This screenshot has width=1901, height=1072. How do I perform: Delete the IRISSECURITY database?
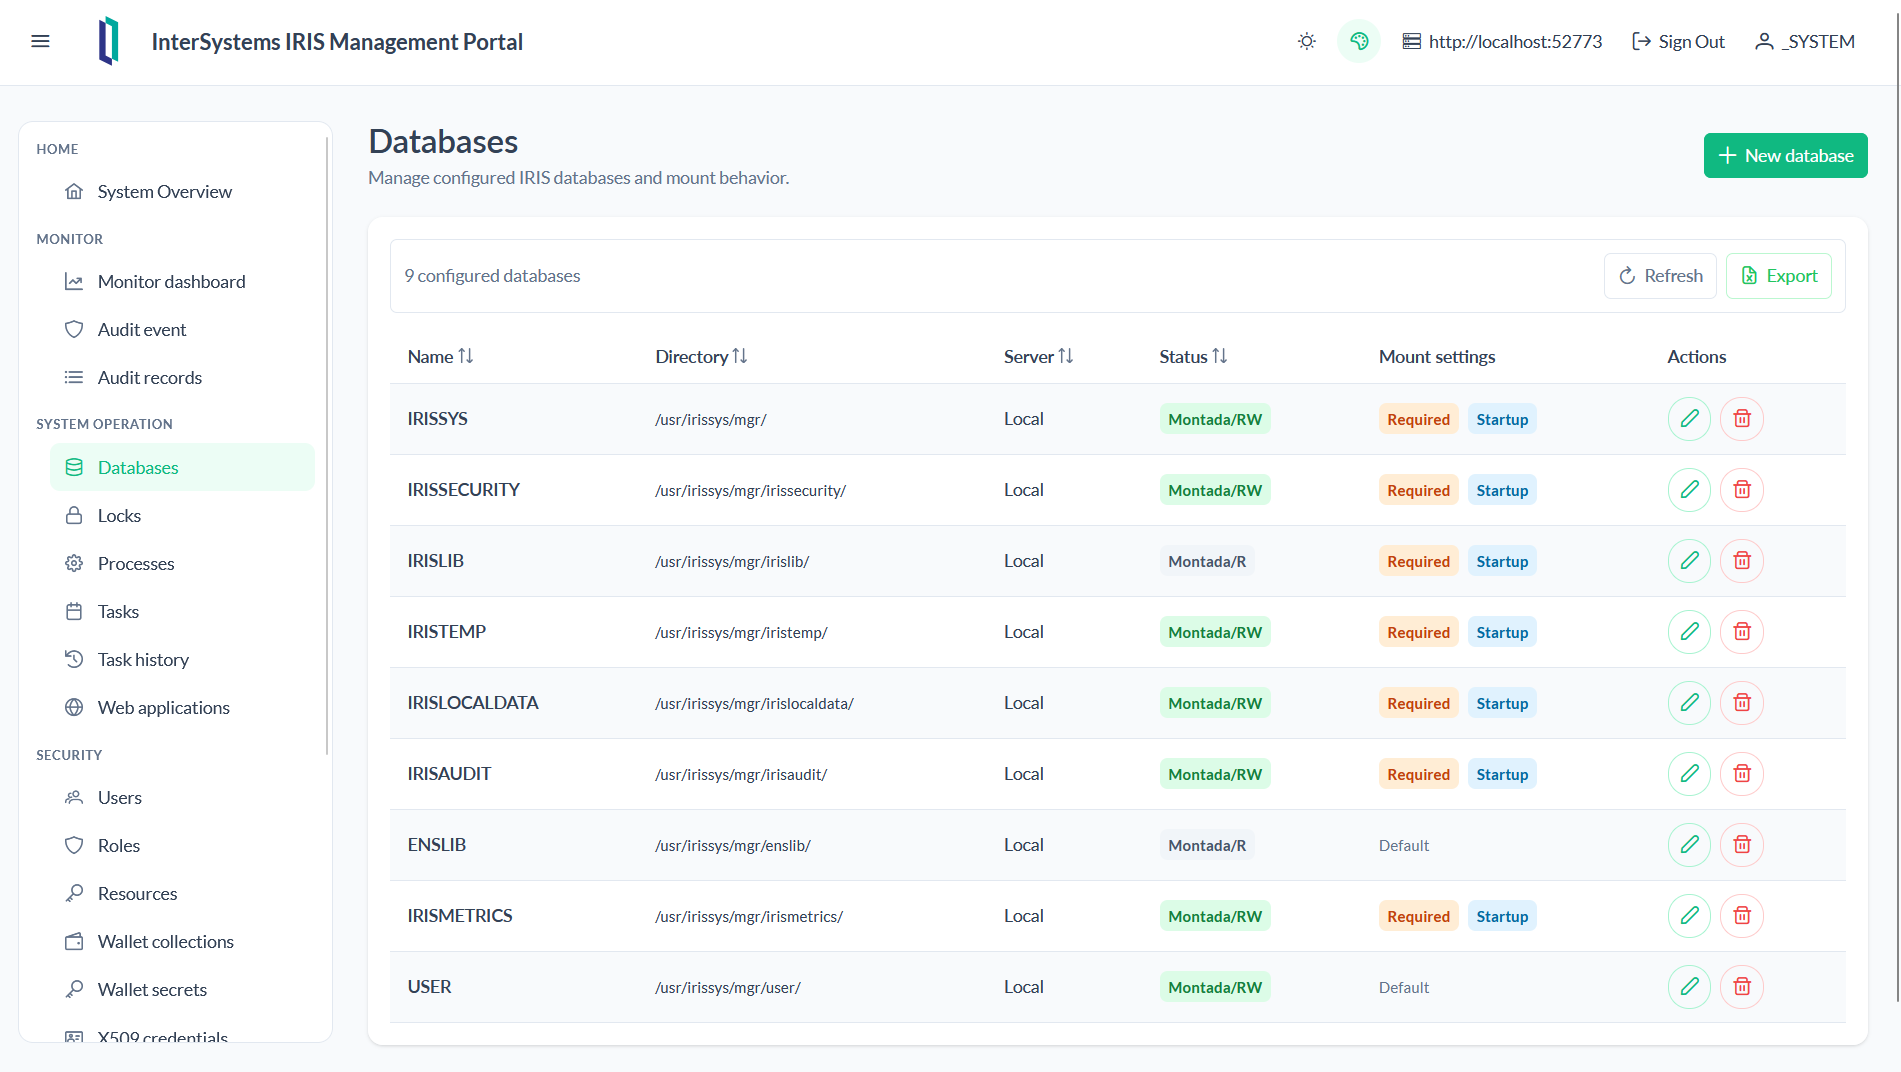point(1741,490)
